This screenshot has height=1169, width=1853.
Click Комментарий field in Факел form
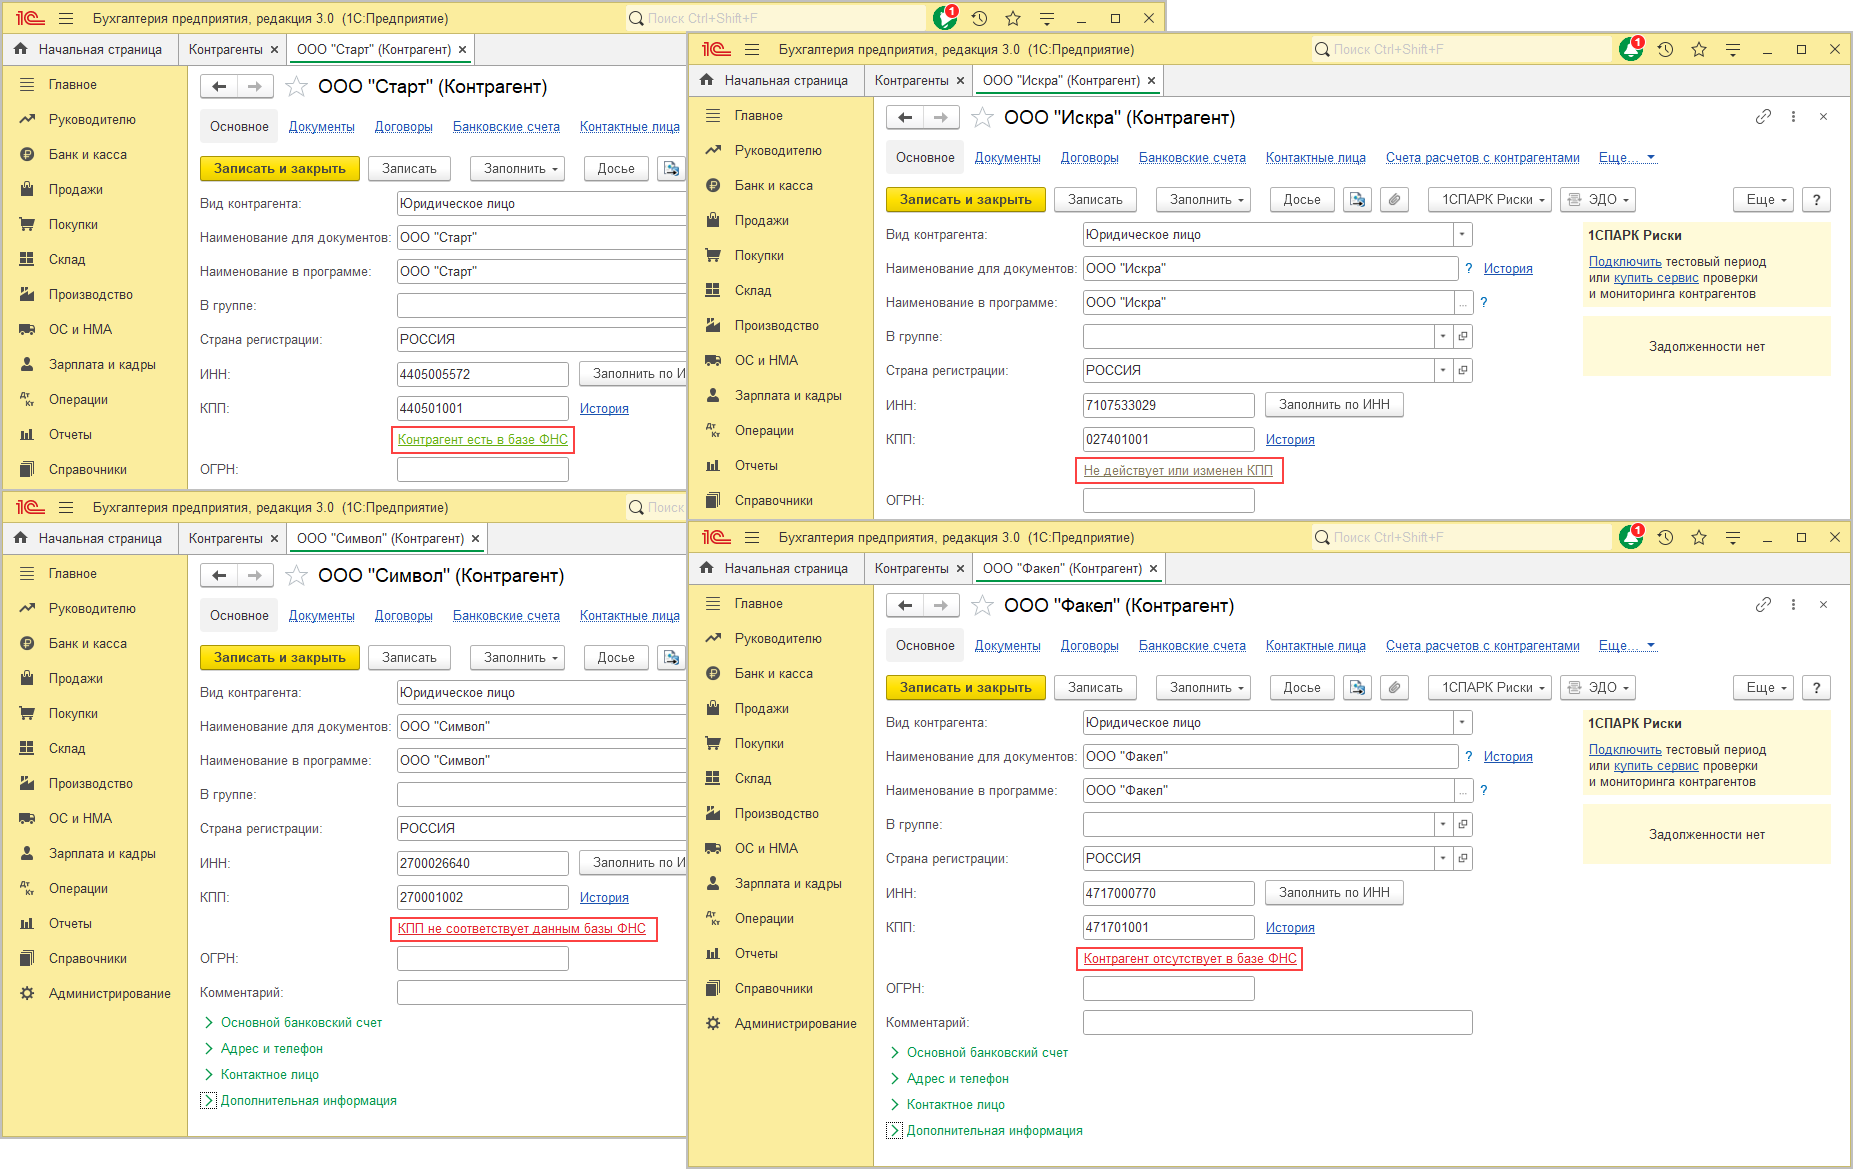coord(1277,1023)
